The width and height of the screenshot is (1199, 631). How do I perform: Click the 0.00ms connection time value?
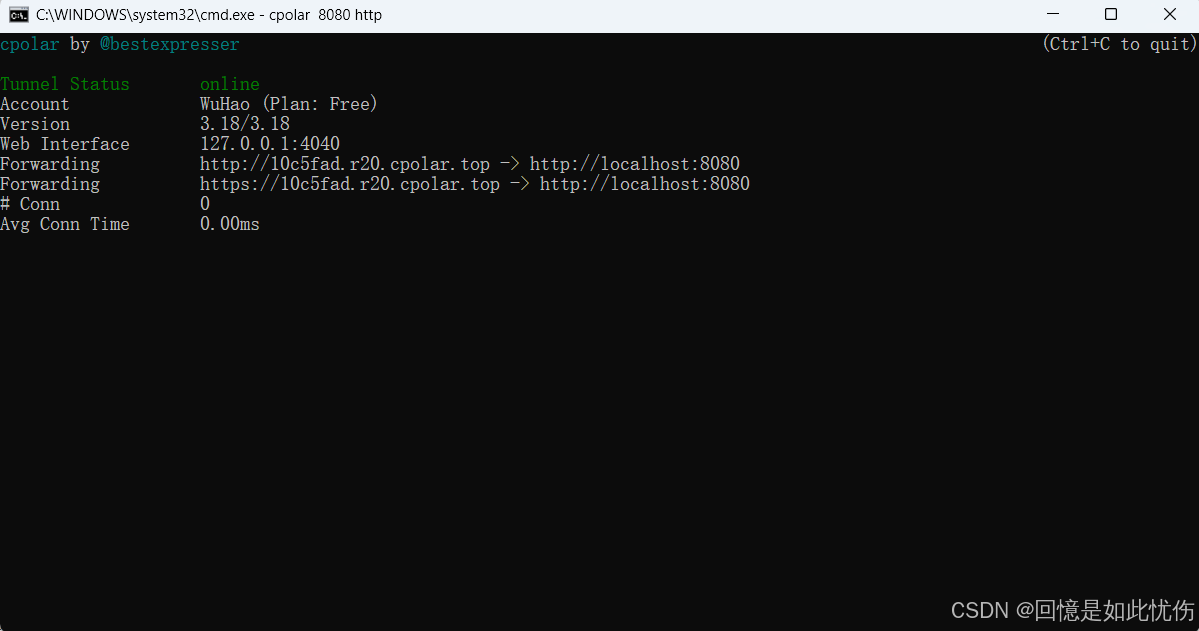click(x=230, y=224)
